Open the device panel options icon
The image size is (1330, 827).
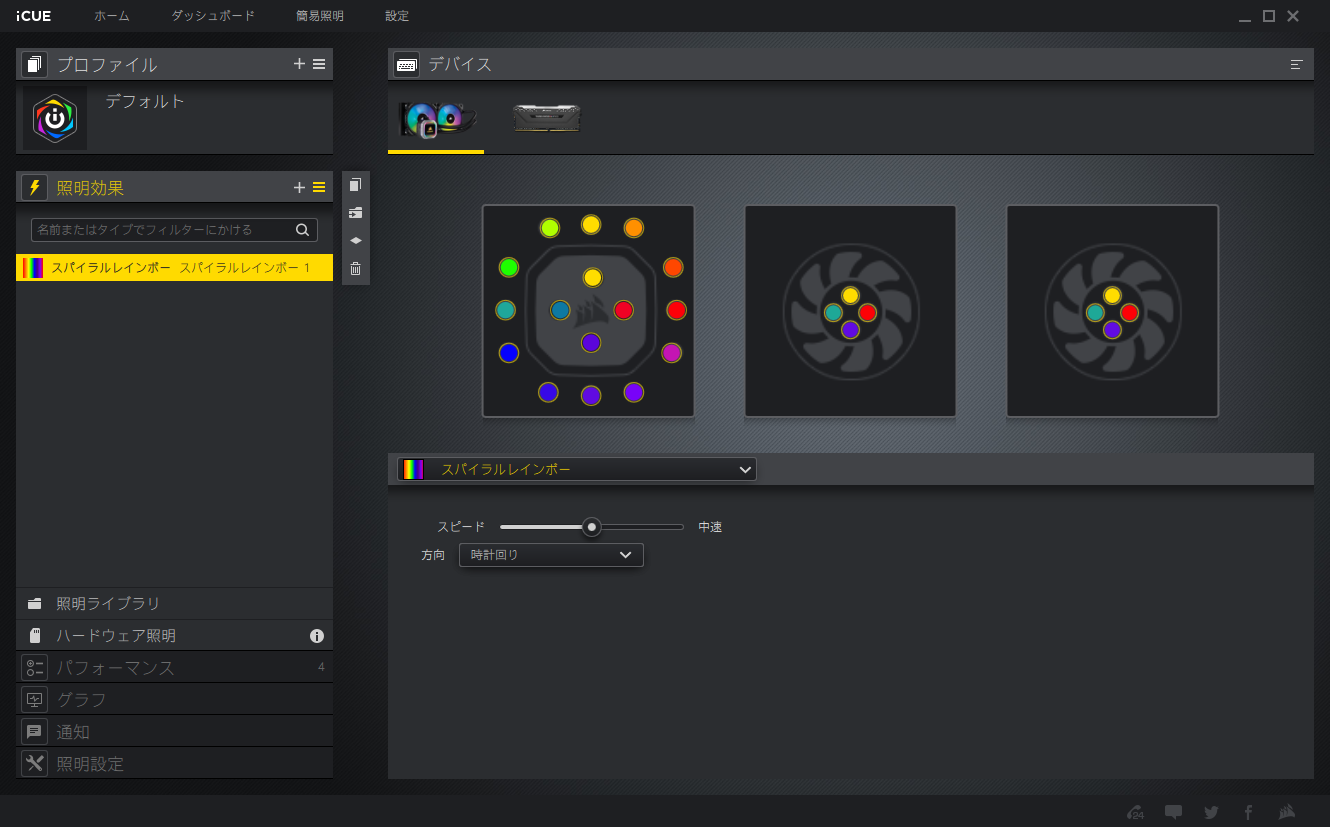coord(1297,64)
